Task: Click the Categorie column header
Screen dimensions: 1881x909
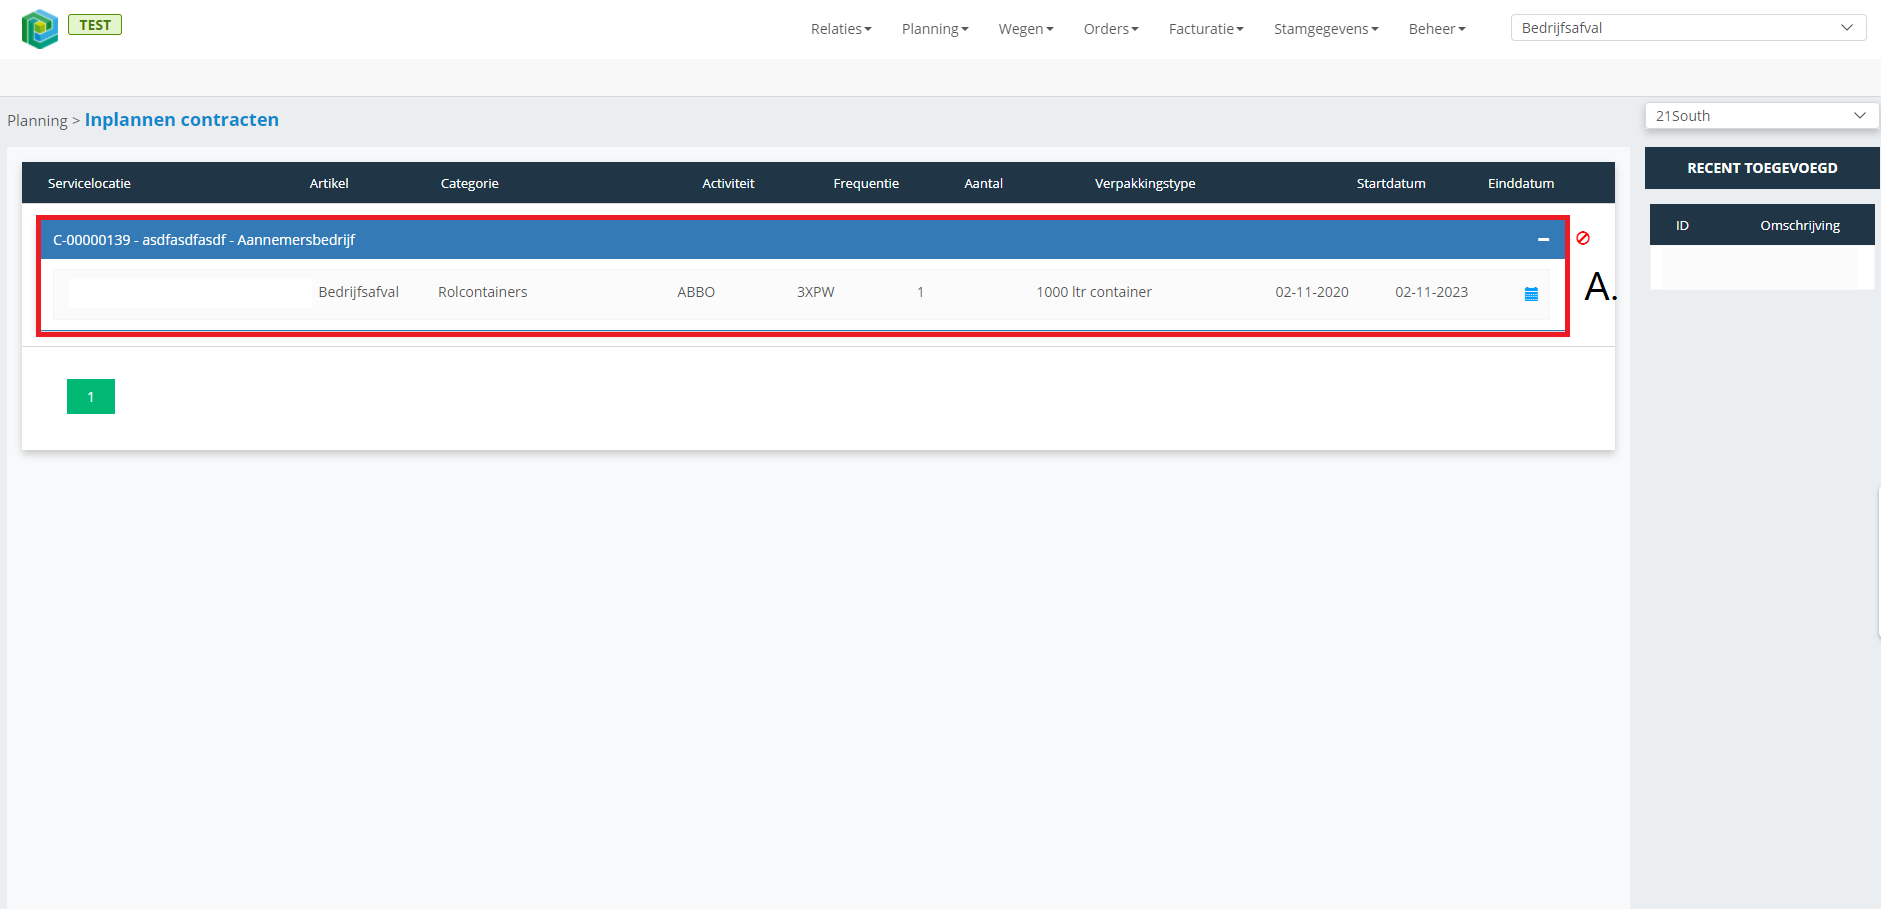Action: point(470,183)
